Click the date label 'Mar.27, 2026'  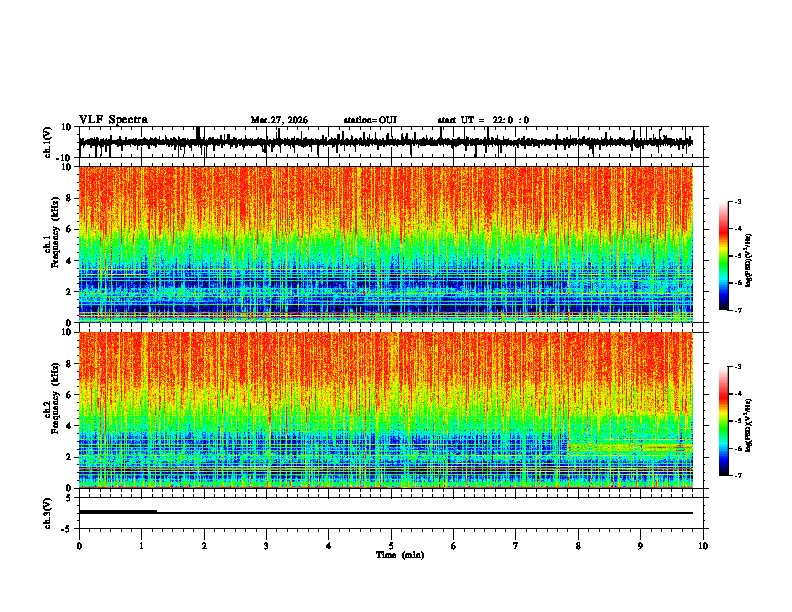pyautogui.click(x=279, y=120)
